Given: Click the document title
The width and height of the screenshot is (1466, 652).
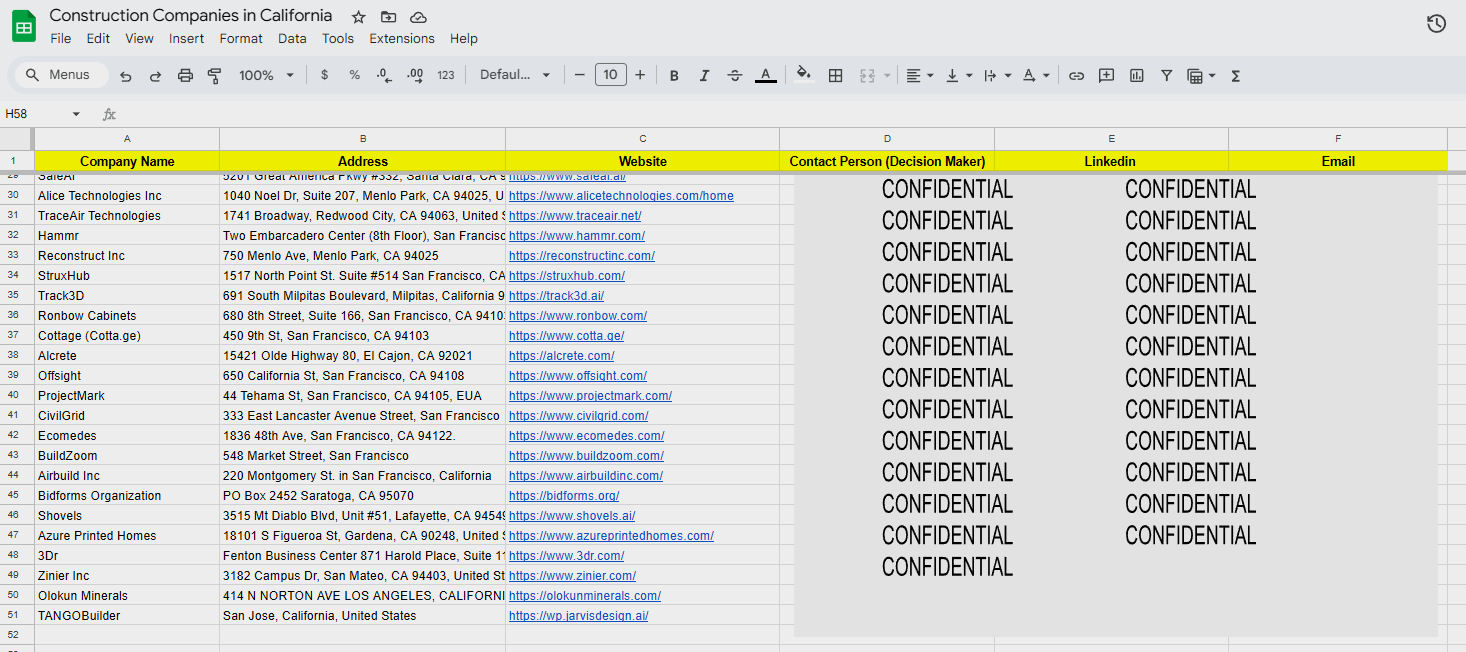Looking at the screenshot, I should click(x=191, y=16).
